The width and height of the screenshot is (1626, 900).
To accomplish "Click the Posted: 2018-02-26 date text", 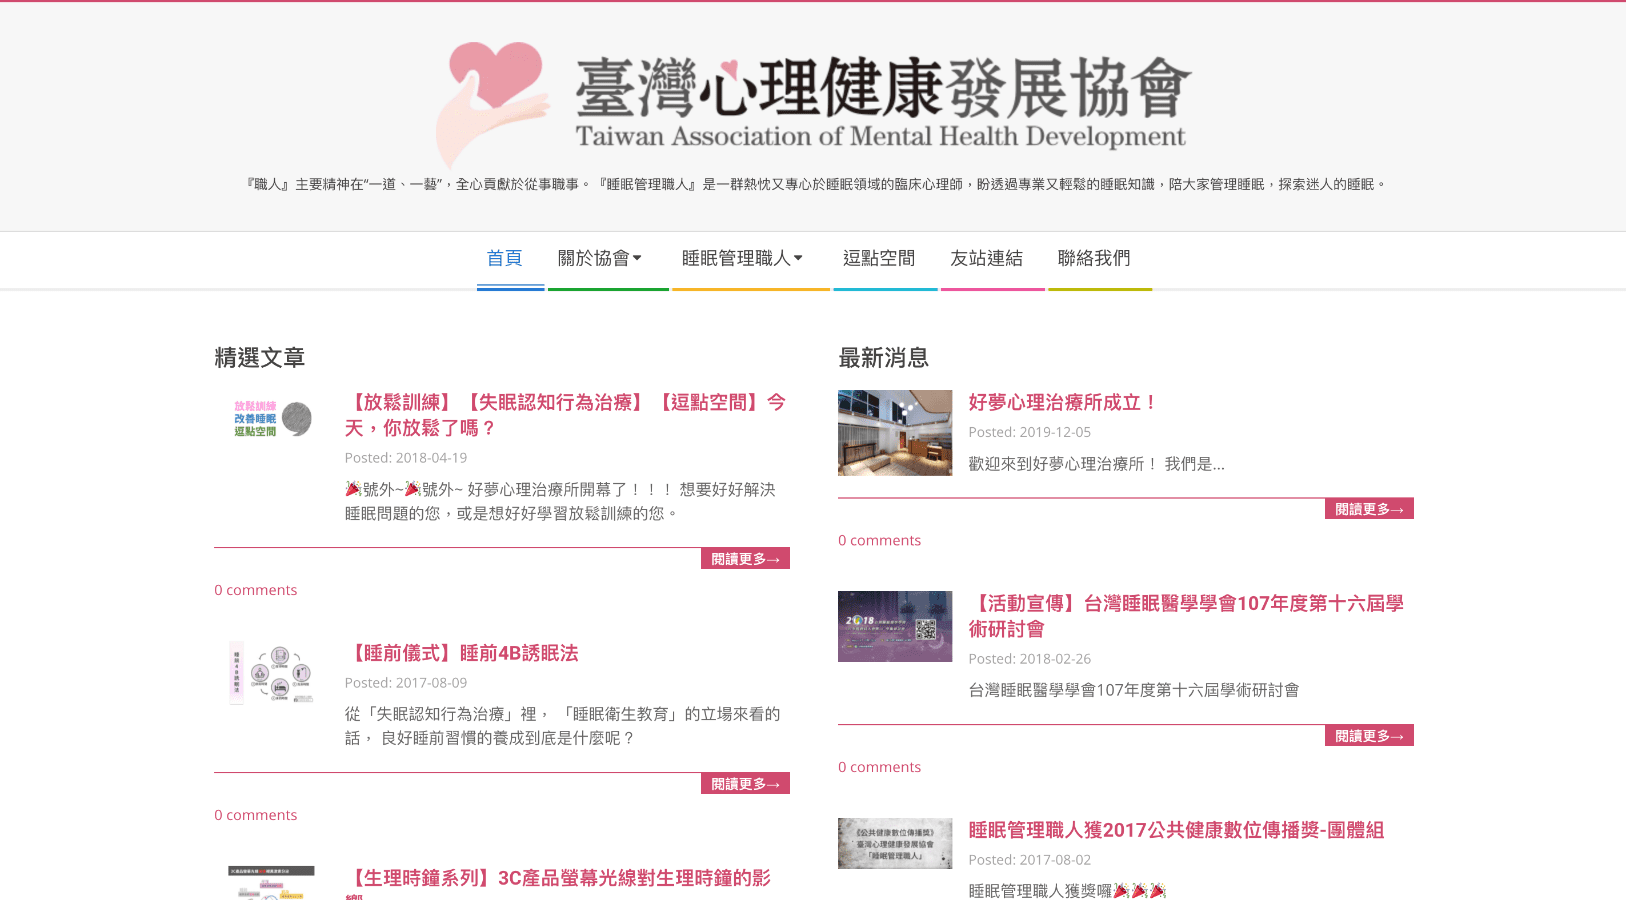I will (x=1029, y=659).
